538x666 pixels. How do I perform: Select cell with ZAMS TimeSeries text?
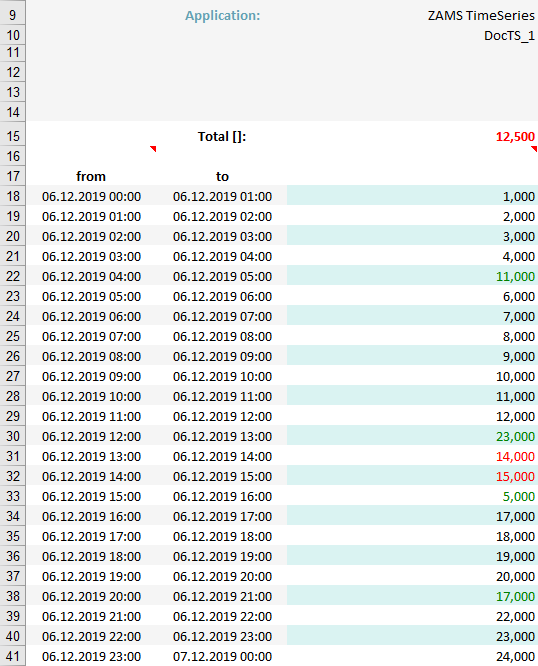[x=481, y=16]
